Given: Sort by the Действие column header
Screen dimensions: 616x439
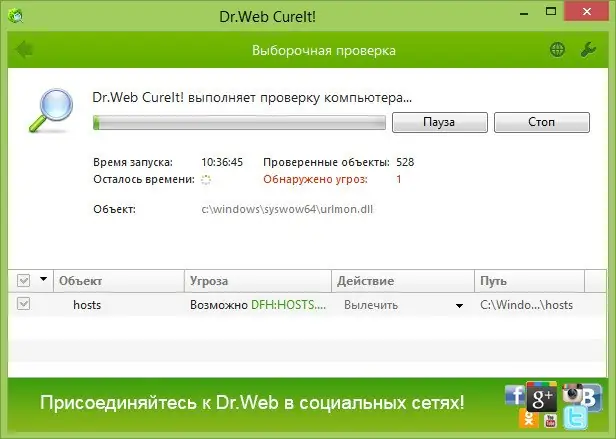Looking at the screenshot, I should 403,281.
